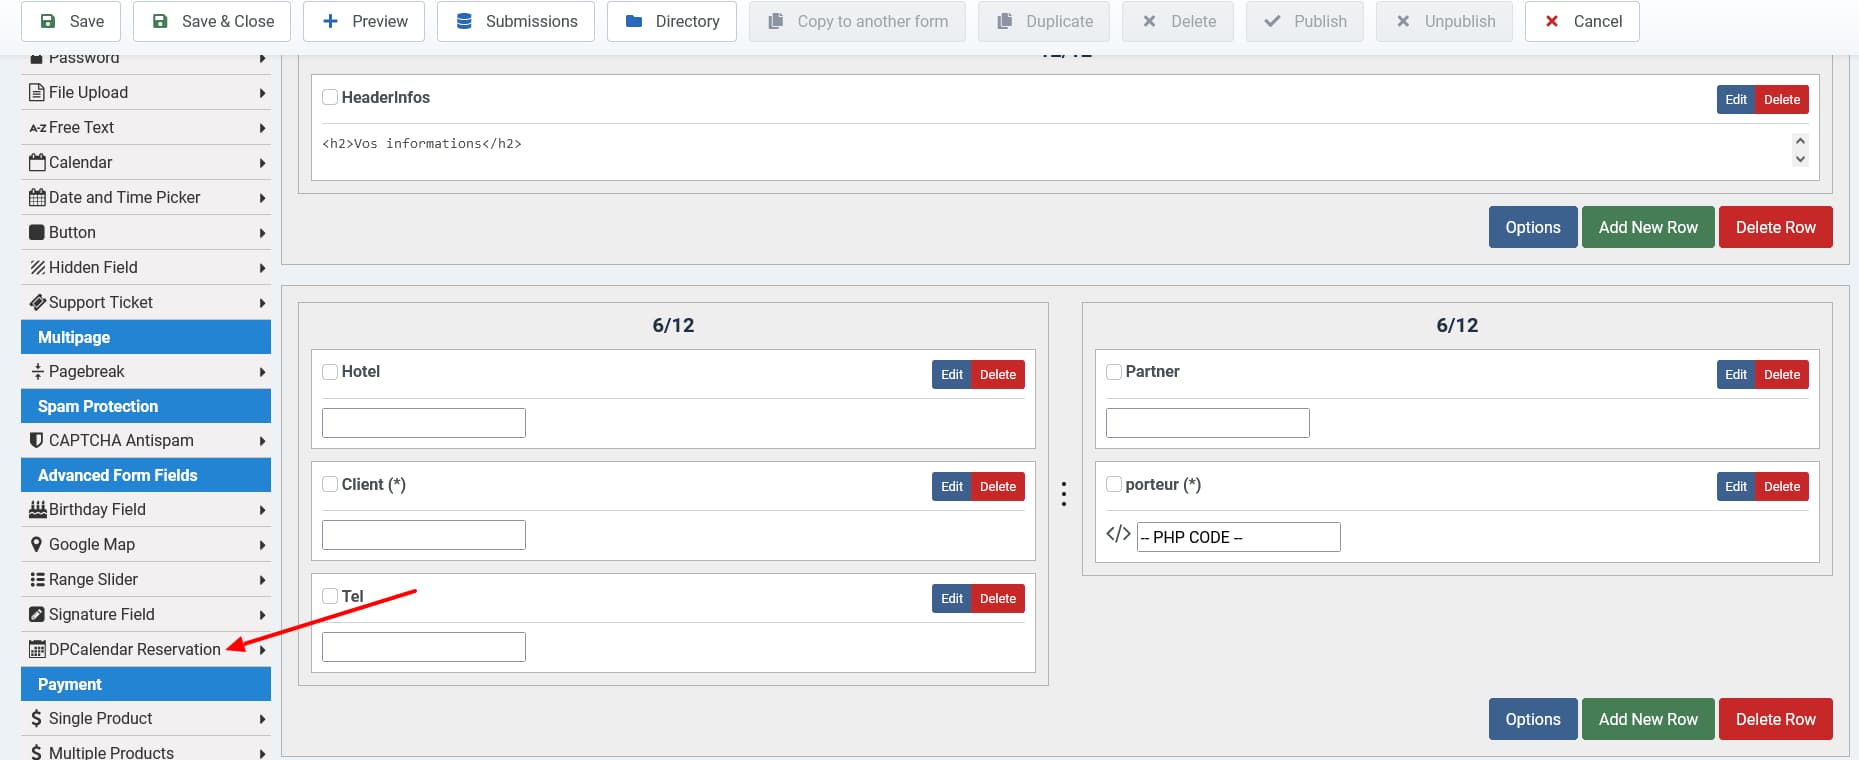Click the Hotel text input box
This screenshot has width=1859, height=760.
(x=424, y=423)
